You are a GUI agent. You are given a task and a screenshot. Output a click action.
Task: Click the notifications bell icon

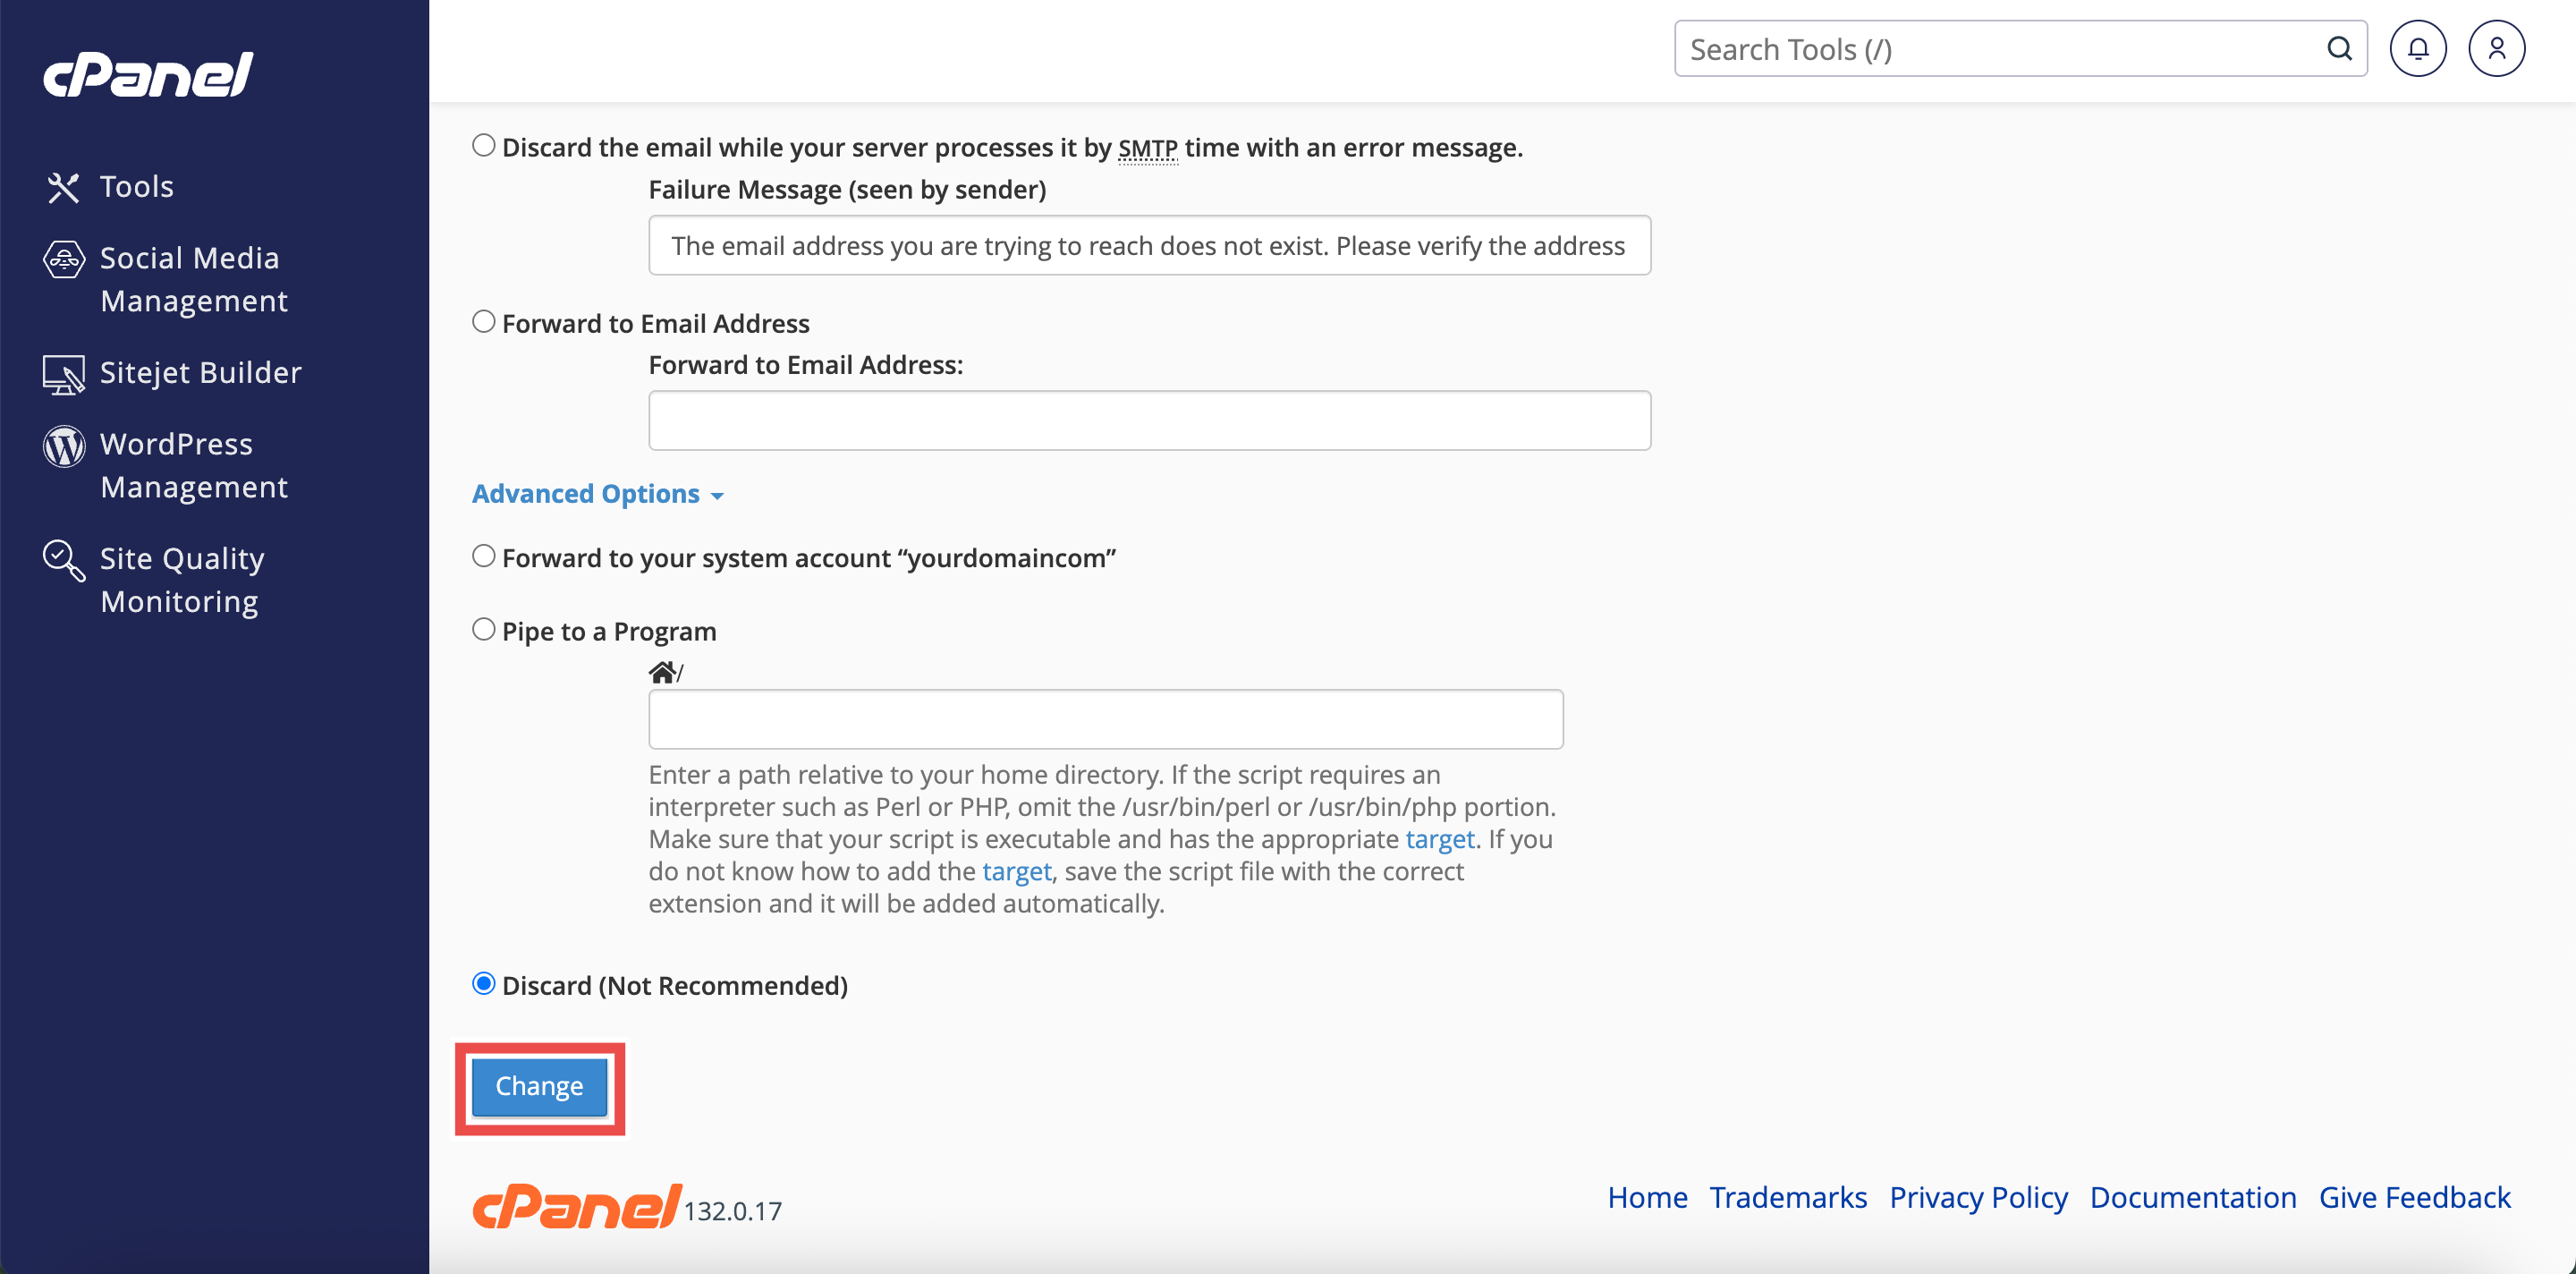coord(2417,49)
